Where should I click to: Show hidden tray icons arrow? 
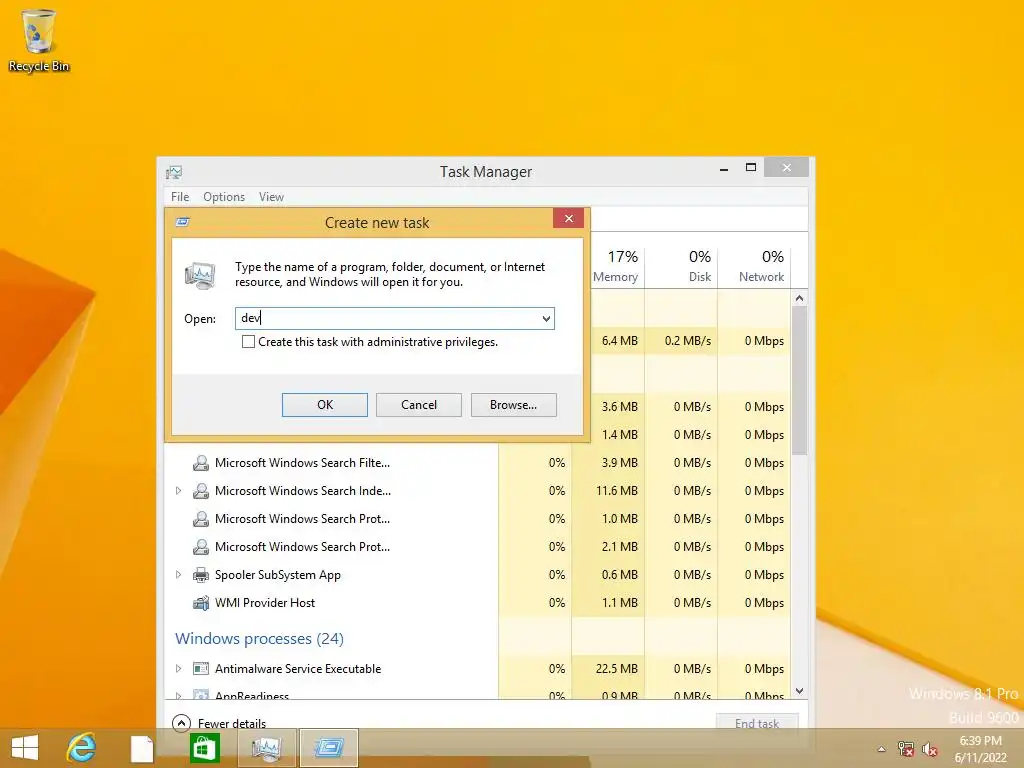[x=882, y=749]
